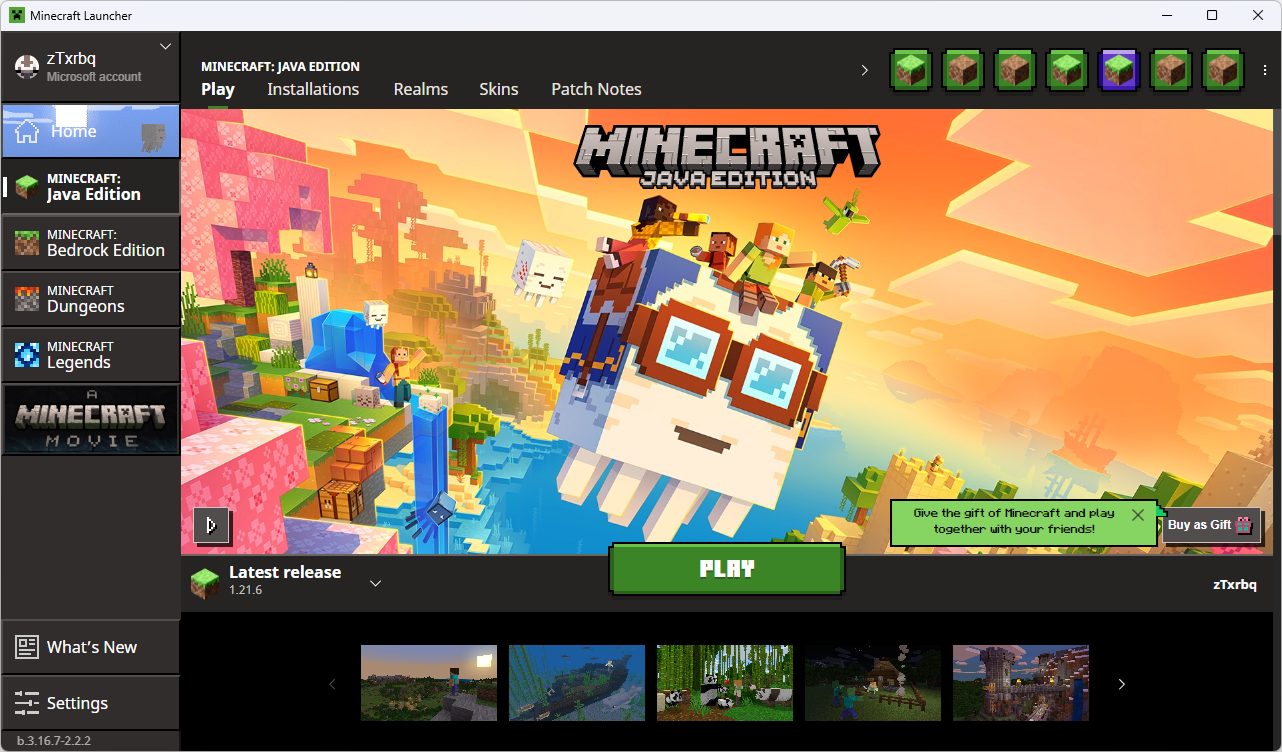Open Minecraft Dungeons from the sidebar
The image size is (1282, 752).
[x=91, y=299]
